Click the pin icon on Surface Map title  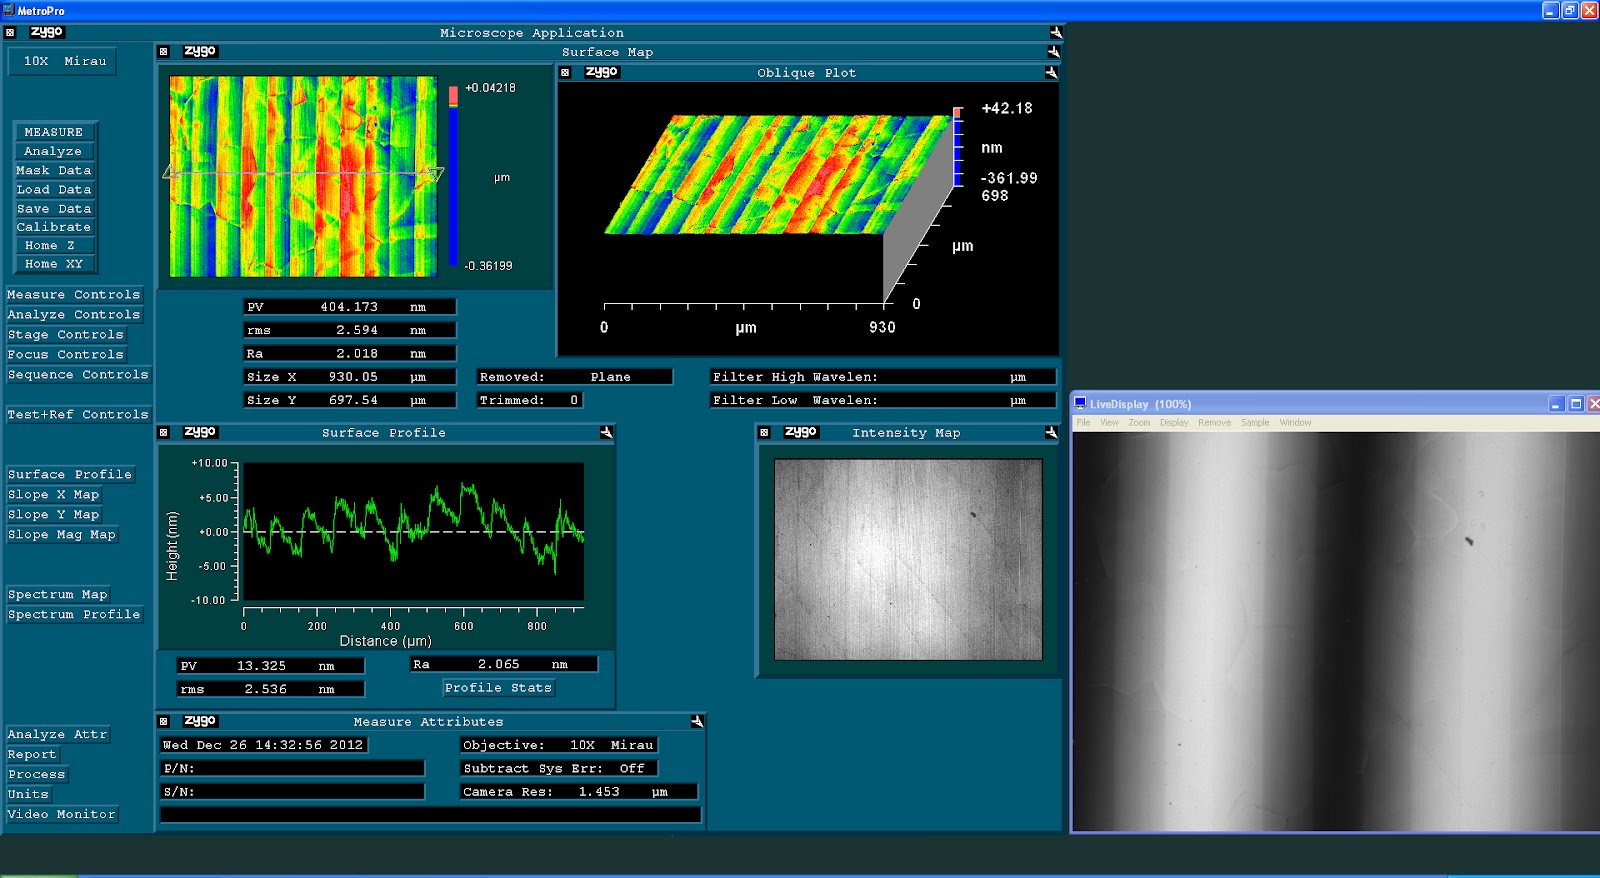(1053, 51)
